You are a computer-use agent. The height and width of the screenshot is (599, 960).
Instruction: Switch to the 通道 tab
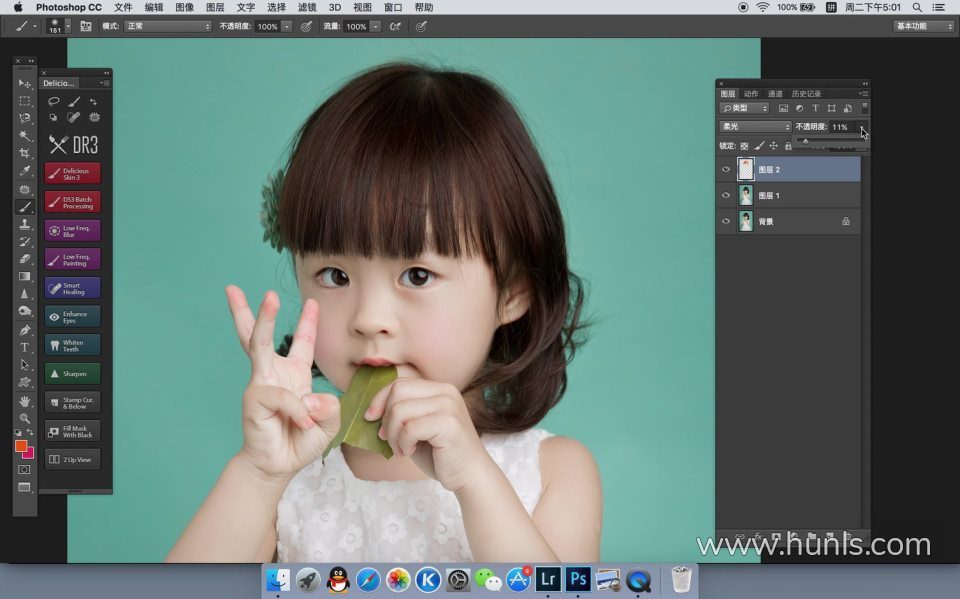775,94
